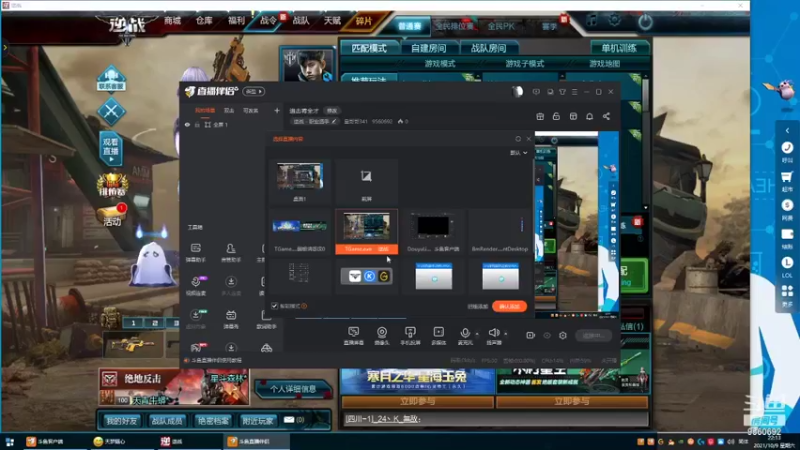
Task: Add a new scene with plus icon
Action: [277, 110]
